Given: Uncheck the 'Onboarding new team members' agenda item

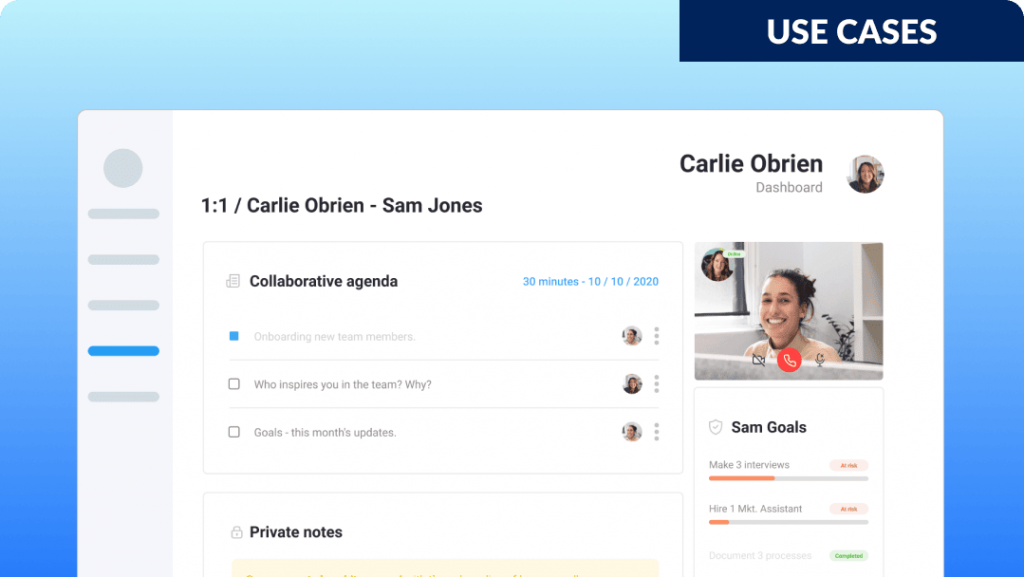Looking at the screenshot, I should pos(234,336).
